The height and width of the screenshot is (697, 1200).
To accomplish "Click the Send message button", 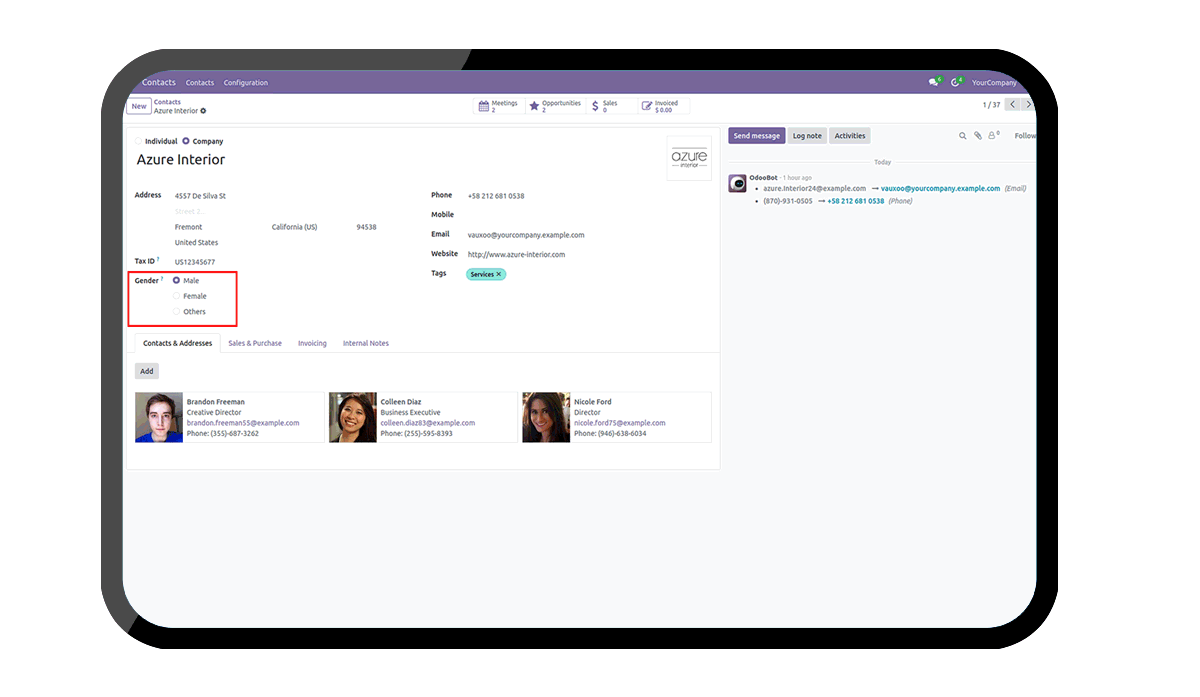I will click(x=757, y=136).
